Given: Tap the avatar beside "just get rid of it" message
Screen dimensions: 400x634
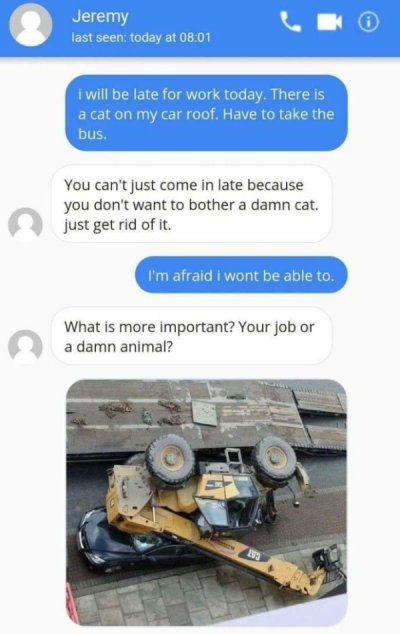Looking at the screenshot, I should 25,225.
